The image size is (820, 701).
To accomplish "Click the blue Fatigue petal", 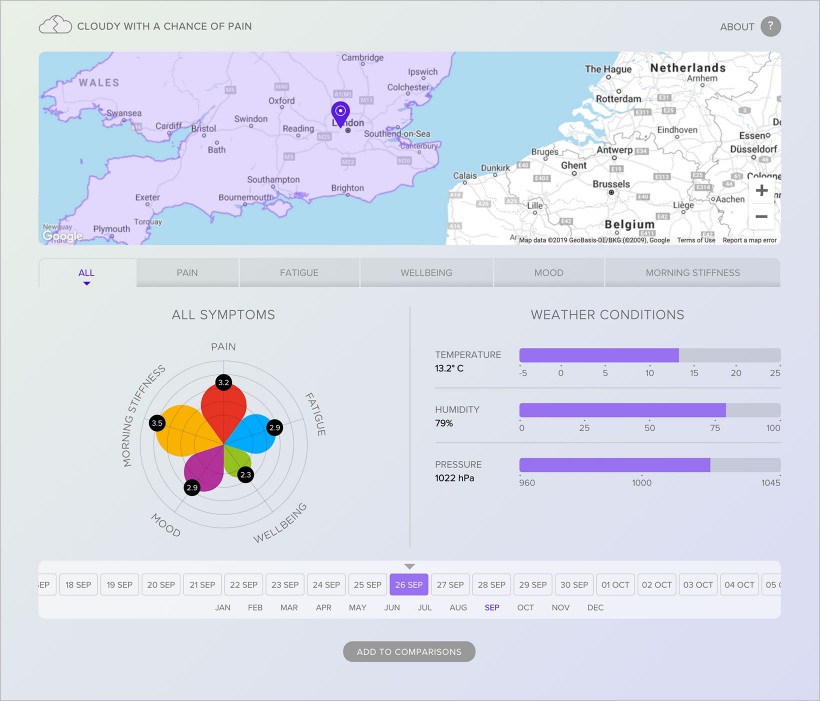I will click(x=252, y=433).
